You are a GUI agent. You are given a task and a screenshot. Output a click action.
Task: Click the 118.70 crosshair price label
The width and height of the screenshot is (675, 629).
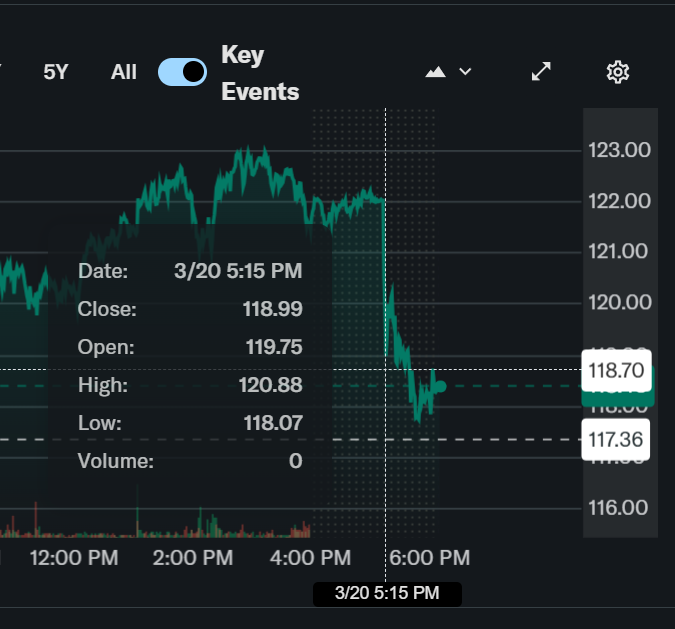pos(616,370)
